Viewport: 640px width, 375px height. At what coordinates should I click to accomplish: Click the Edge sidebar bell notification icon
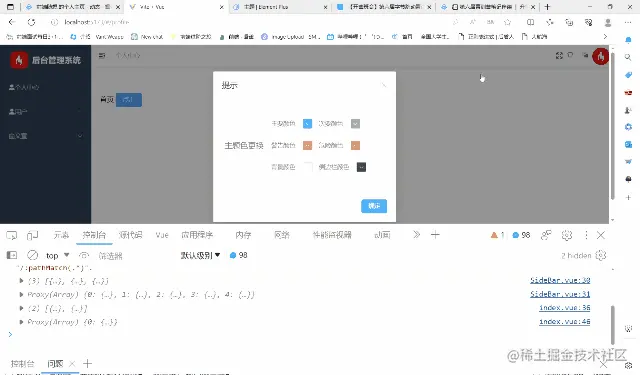[628, 40]
